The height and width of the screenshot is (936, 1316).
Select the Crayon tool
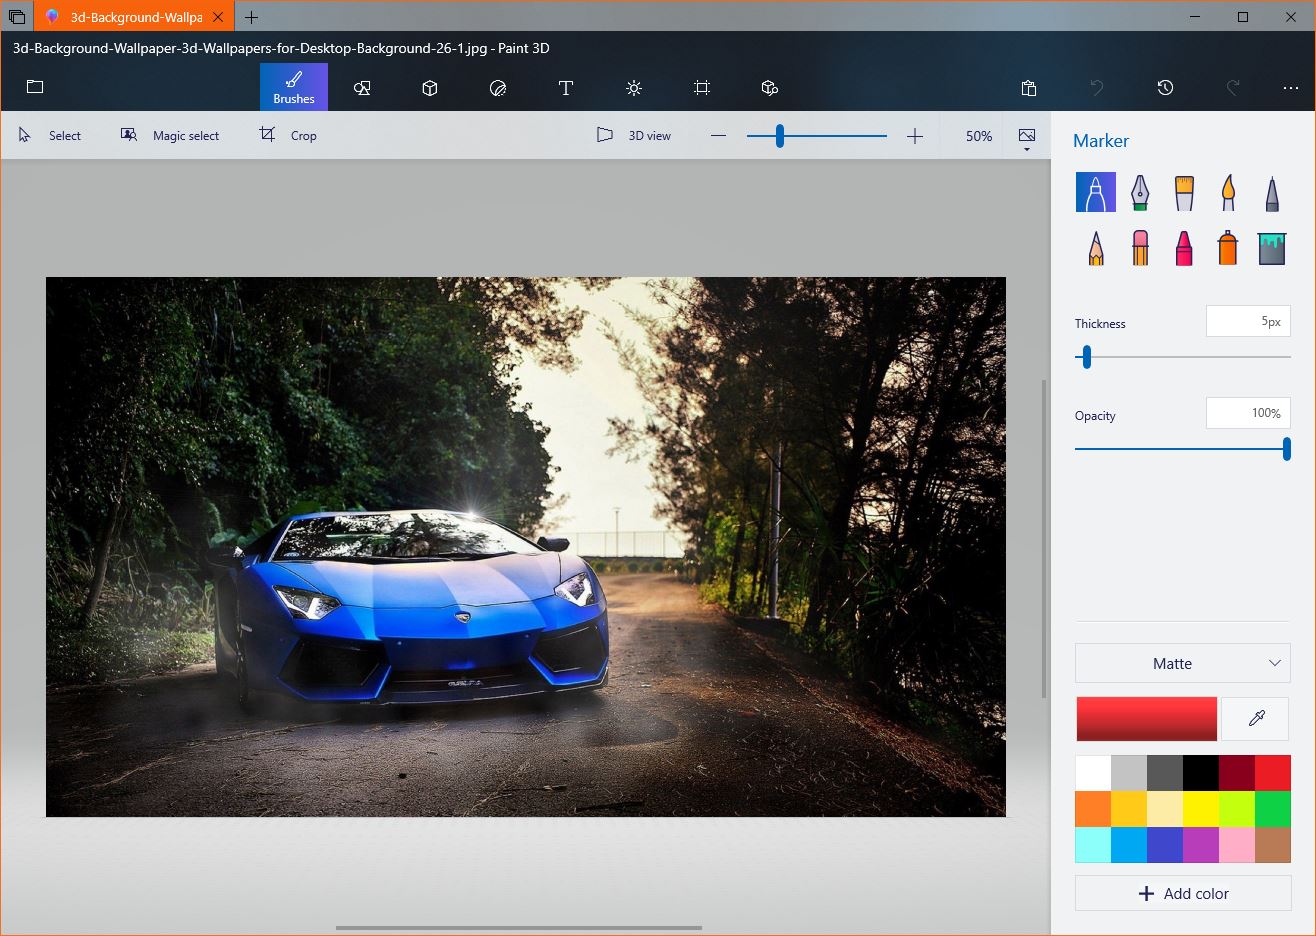[x=1184, y=248]
